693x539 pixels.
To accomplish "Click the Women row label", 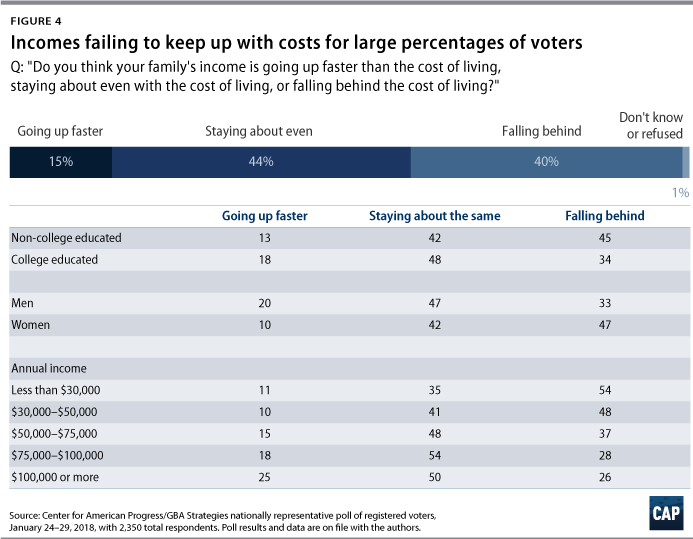I will coord(30,325).
